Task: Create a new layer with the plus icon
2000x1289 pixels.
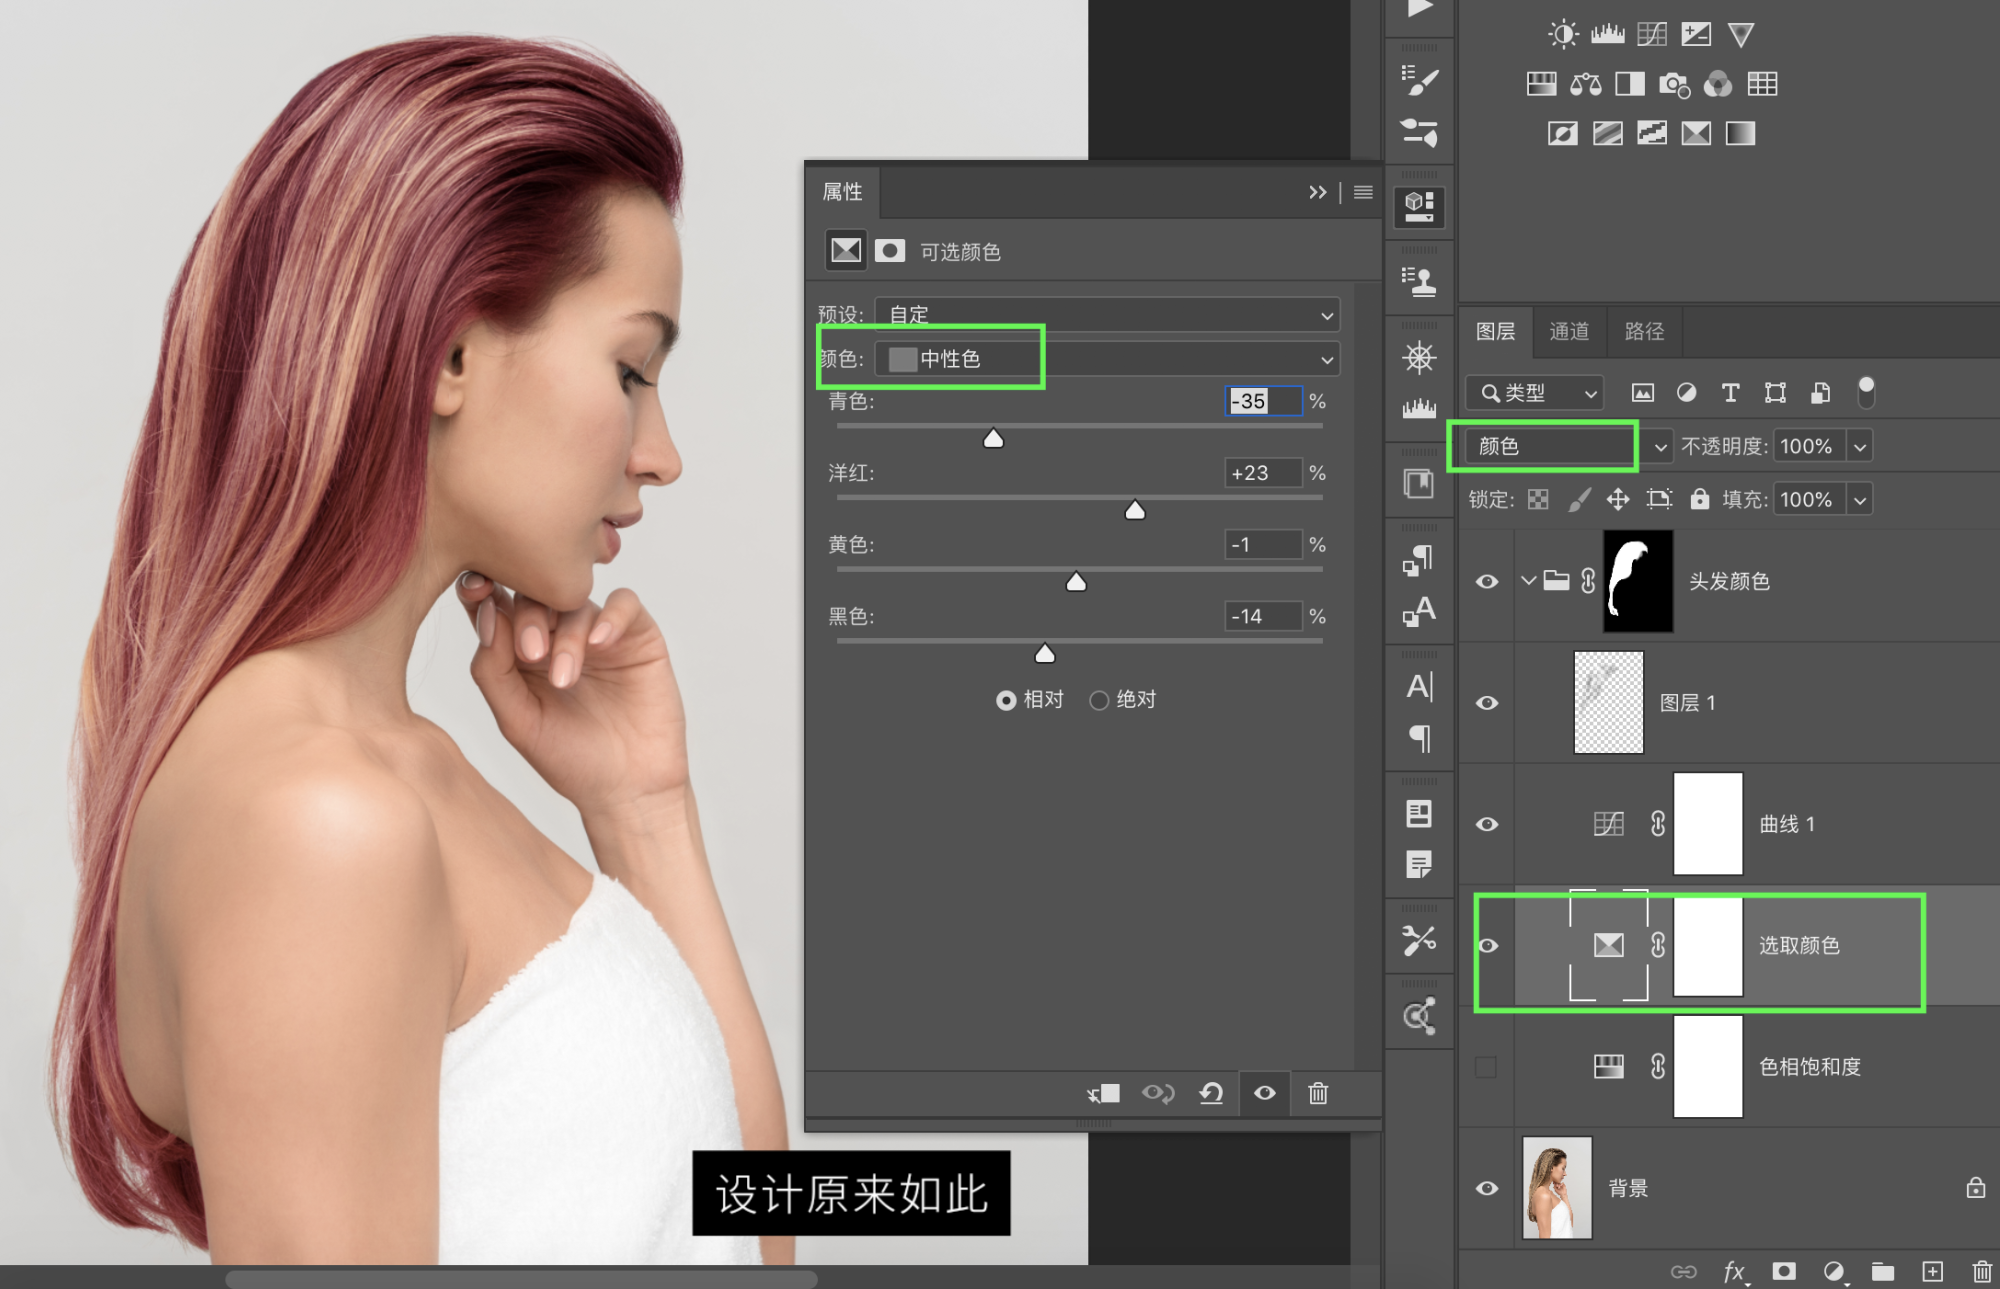Action: click(1932, 1271)
